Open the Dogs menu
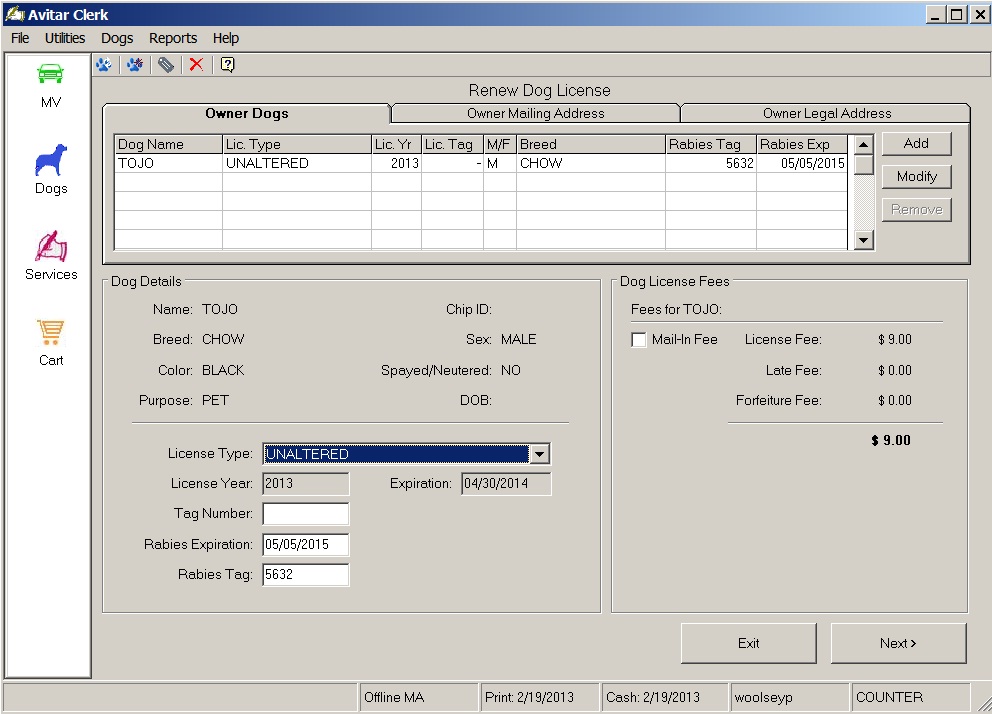Screen dimensions: 992x714 (x=117, y=38)
